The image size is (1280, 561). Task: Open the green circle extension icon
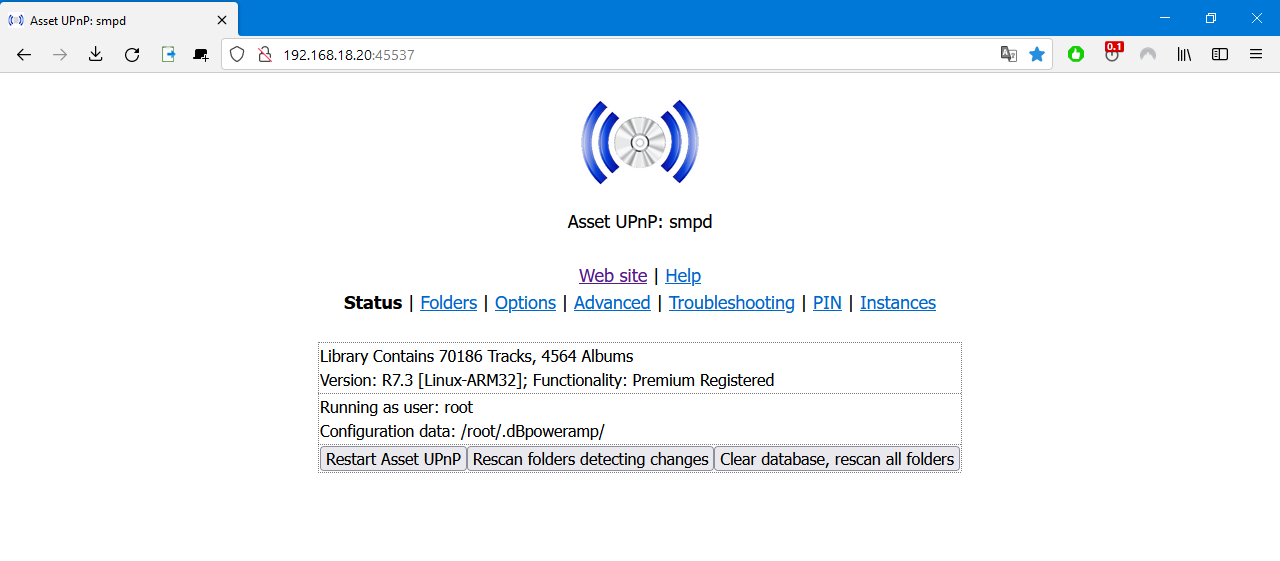(x=1076, y=55)
